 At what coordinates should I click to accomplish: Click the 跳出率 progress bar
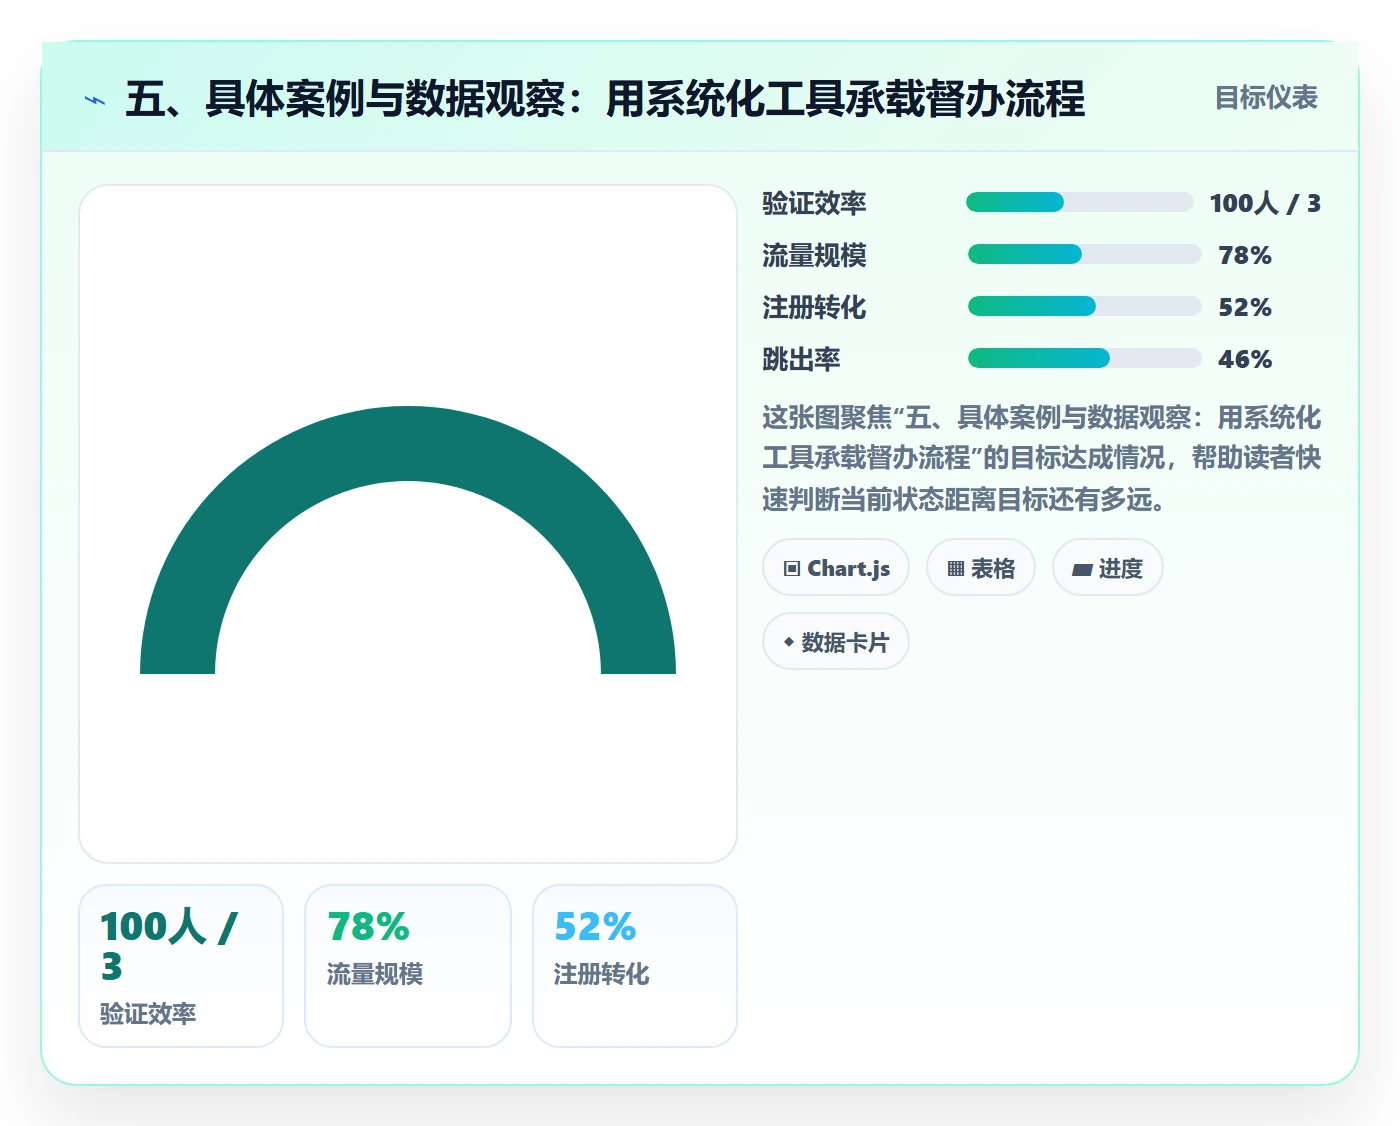click(1084, 358)
